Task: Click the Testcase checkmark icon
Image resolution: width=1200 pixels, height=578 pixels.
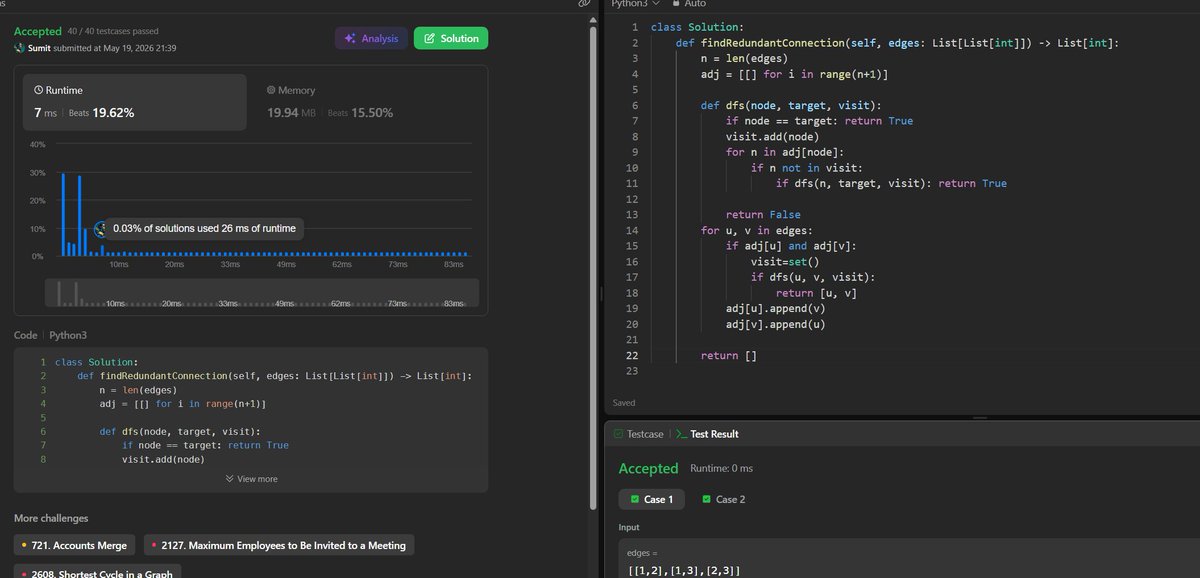Action: 618,434
